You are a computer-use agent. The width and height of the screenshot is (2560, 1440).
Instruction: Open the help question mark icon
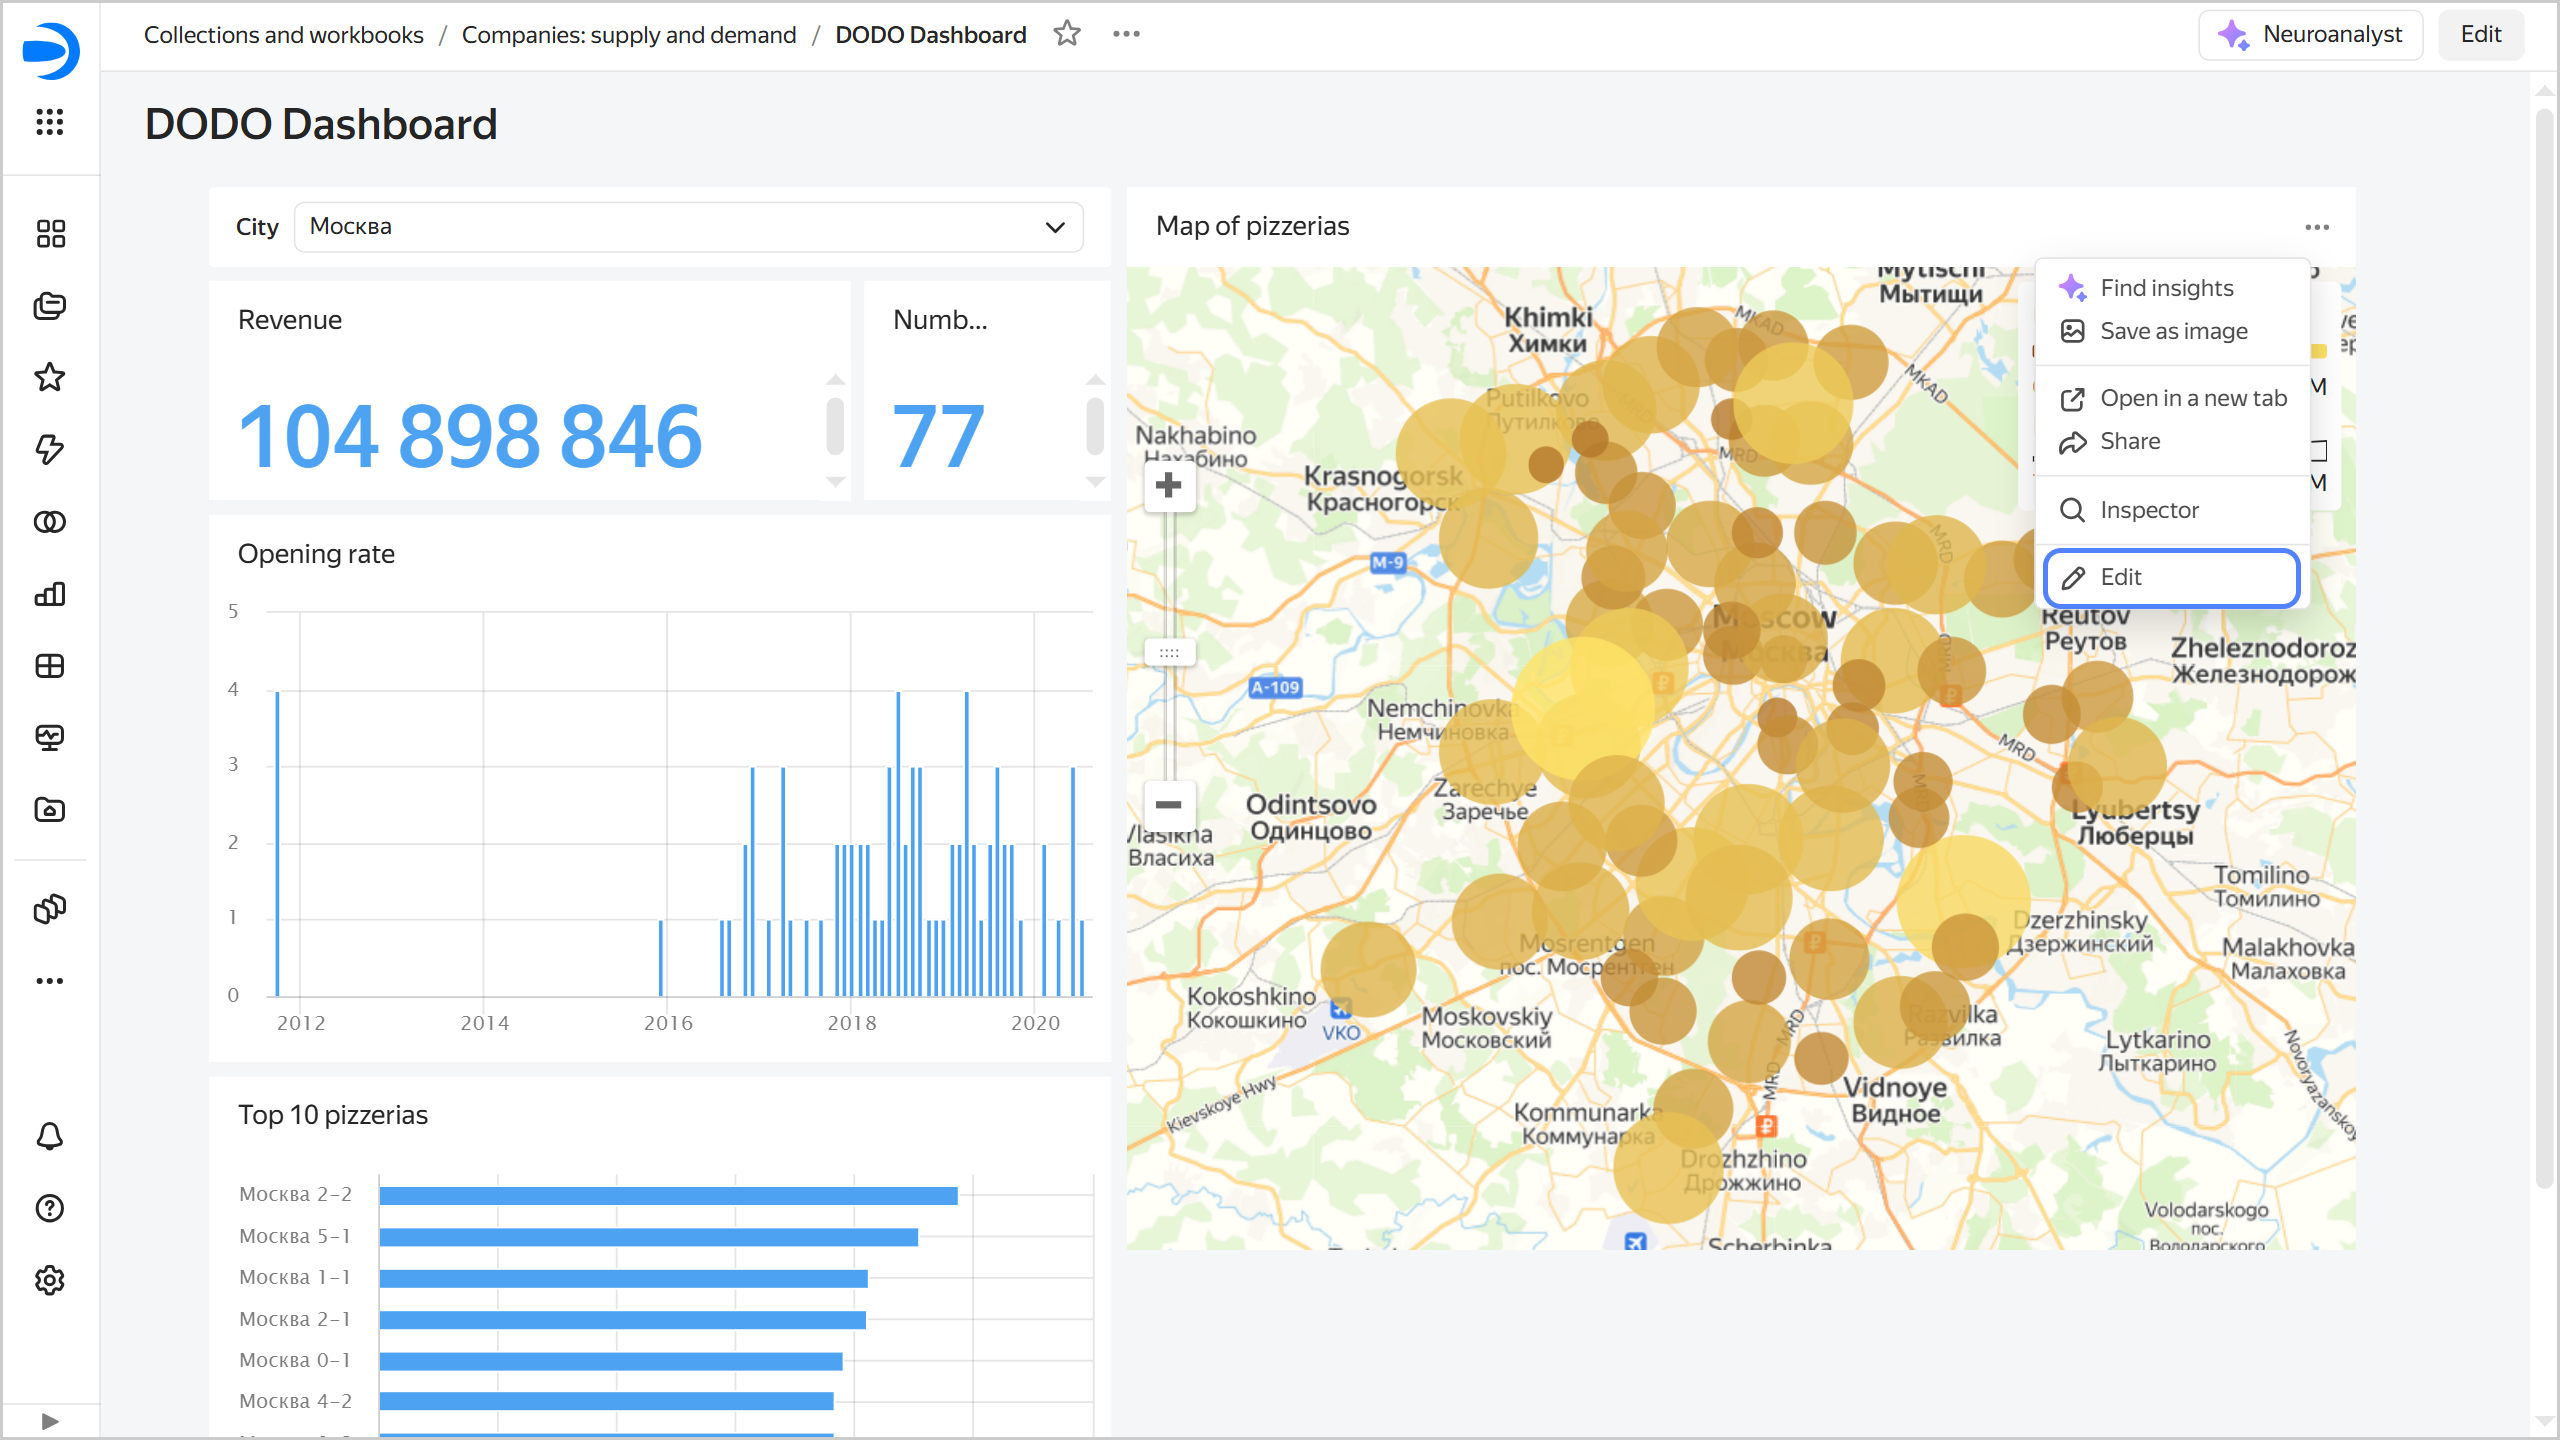(50, 1208)
